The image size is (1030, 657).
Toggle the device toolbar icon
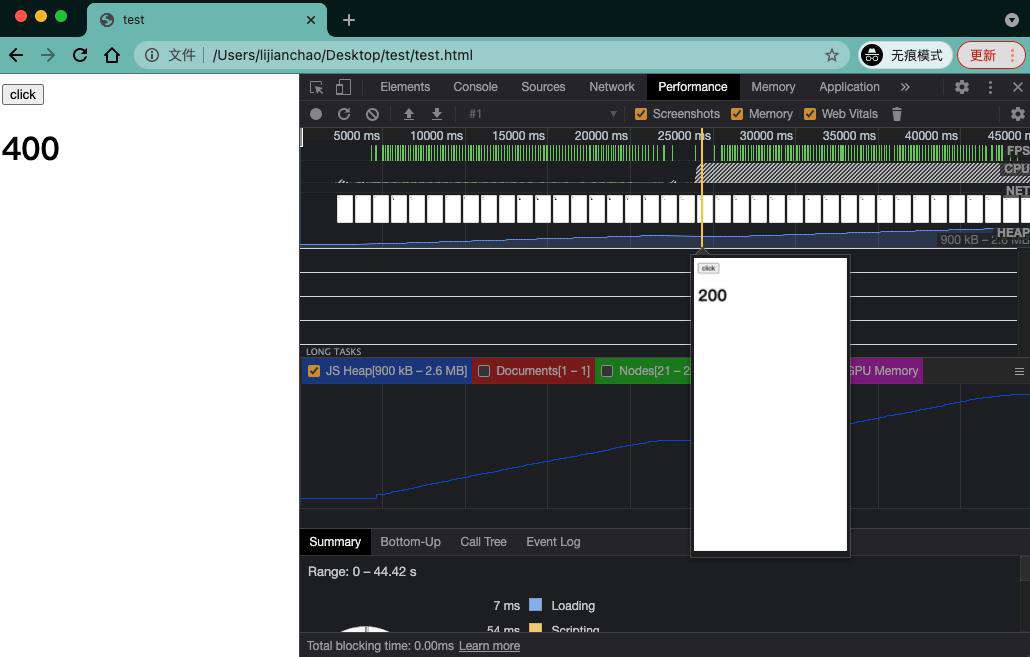pos(343,87)
